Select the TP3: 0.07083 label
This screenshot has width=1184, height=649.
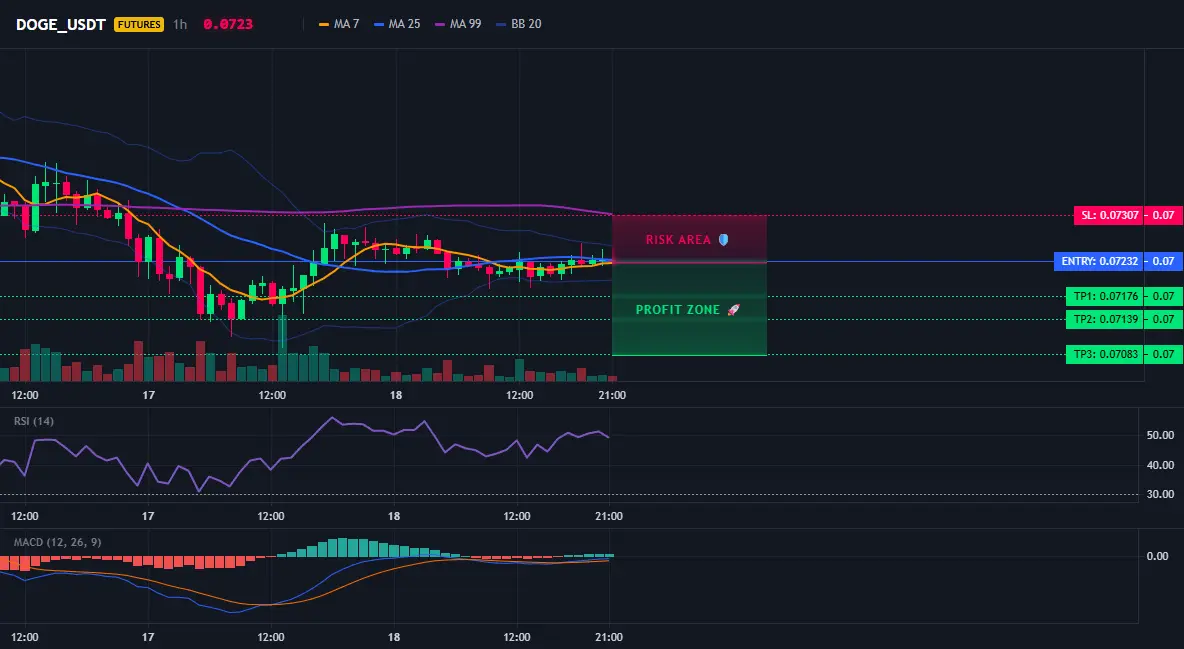coord(1104,354)
